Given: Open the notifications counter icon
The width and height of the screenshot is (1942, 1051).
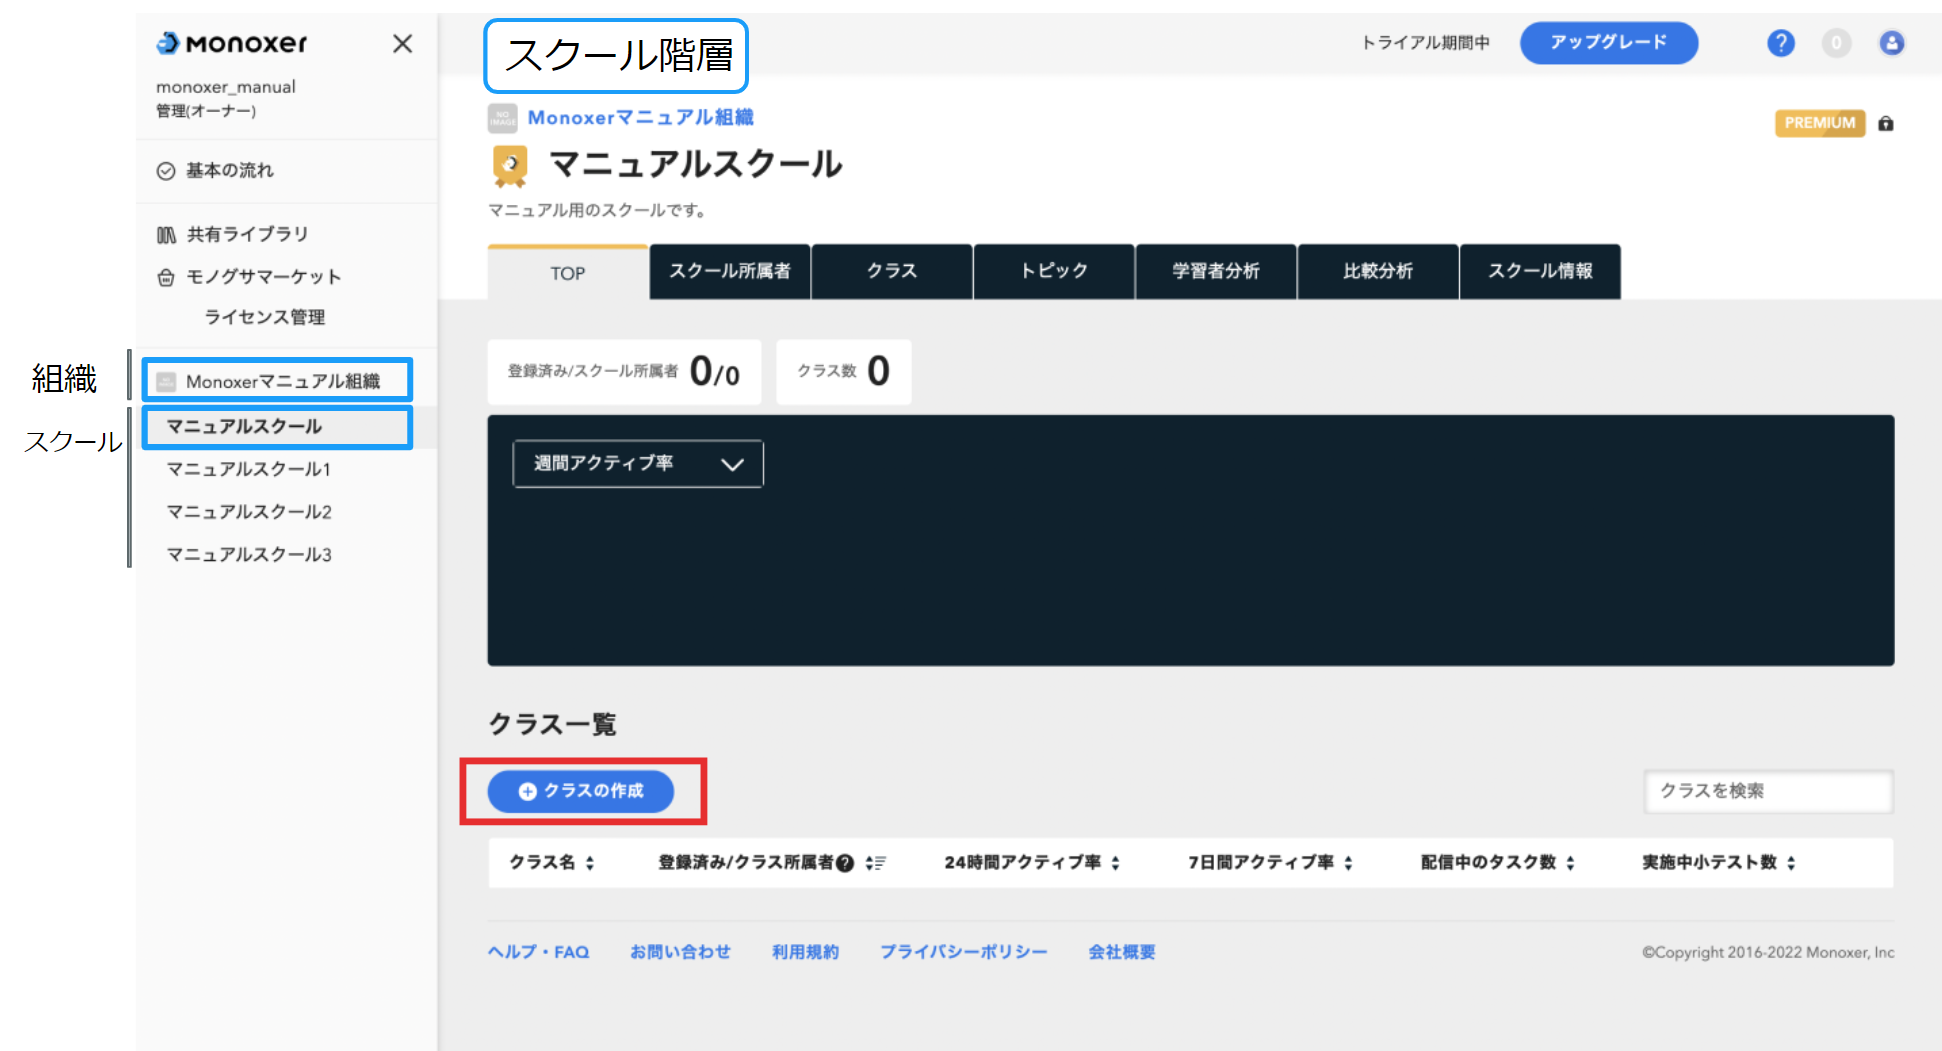Looking at the screenshot, I should tap(1836, 43).
